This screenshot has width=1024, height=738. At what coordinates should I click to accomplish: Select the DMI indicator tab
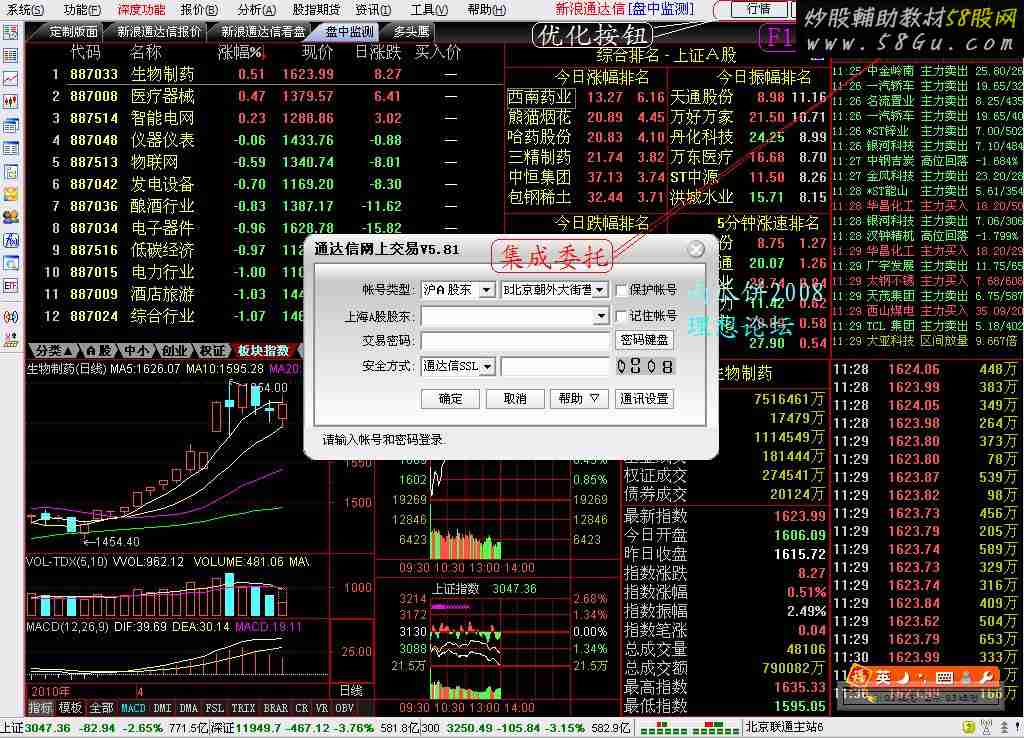[162, 708]
